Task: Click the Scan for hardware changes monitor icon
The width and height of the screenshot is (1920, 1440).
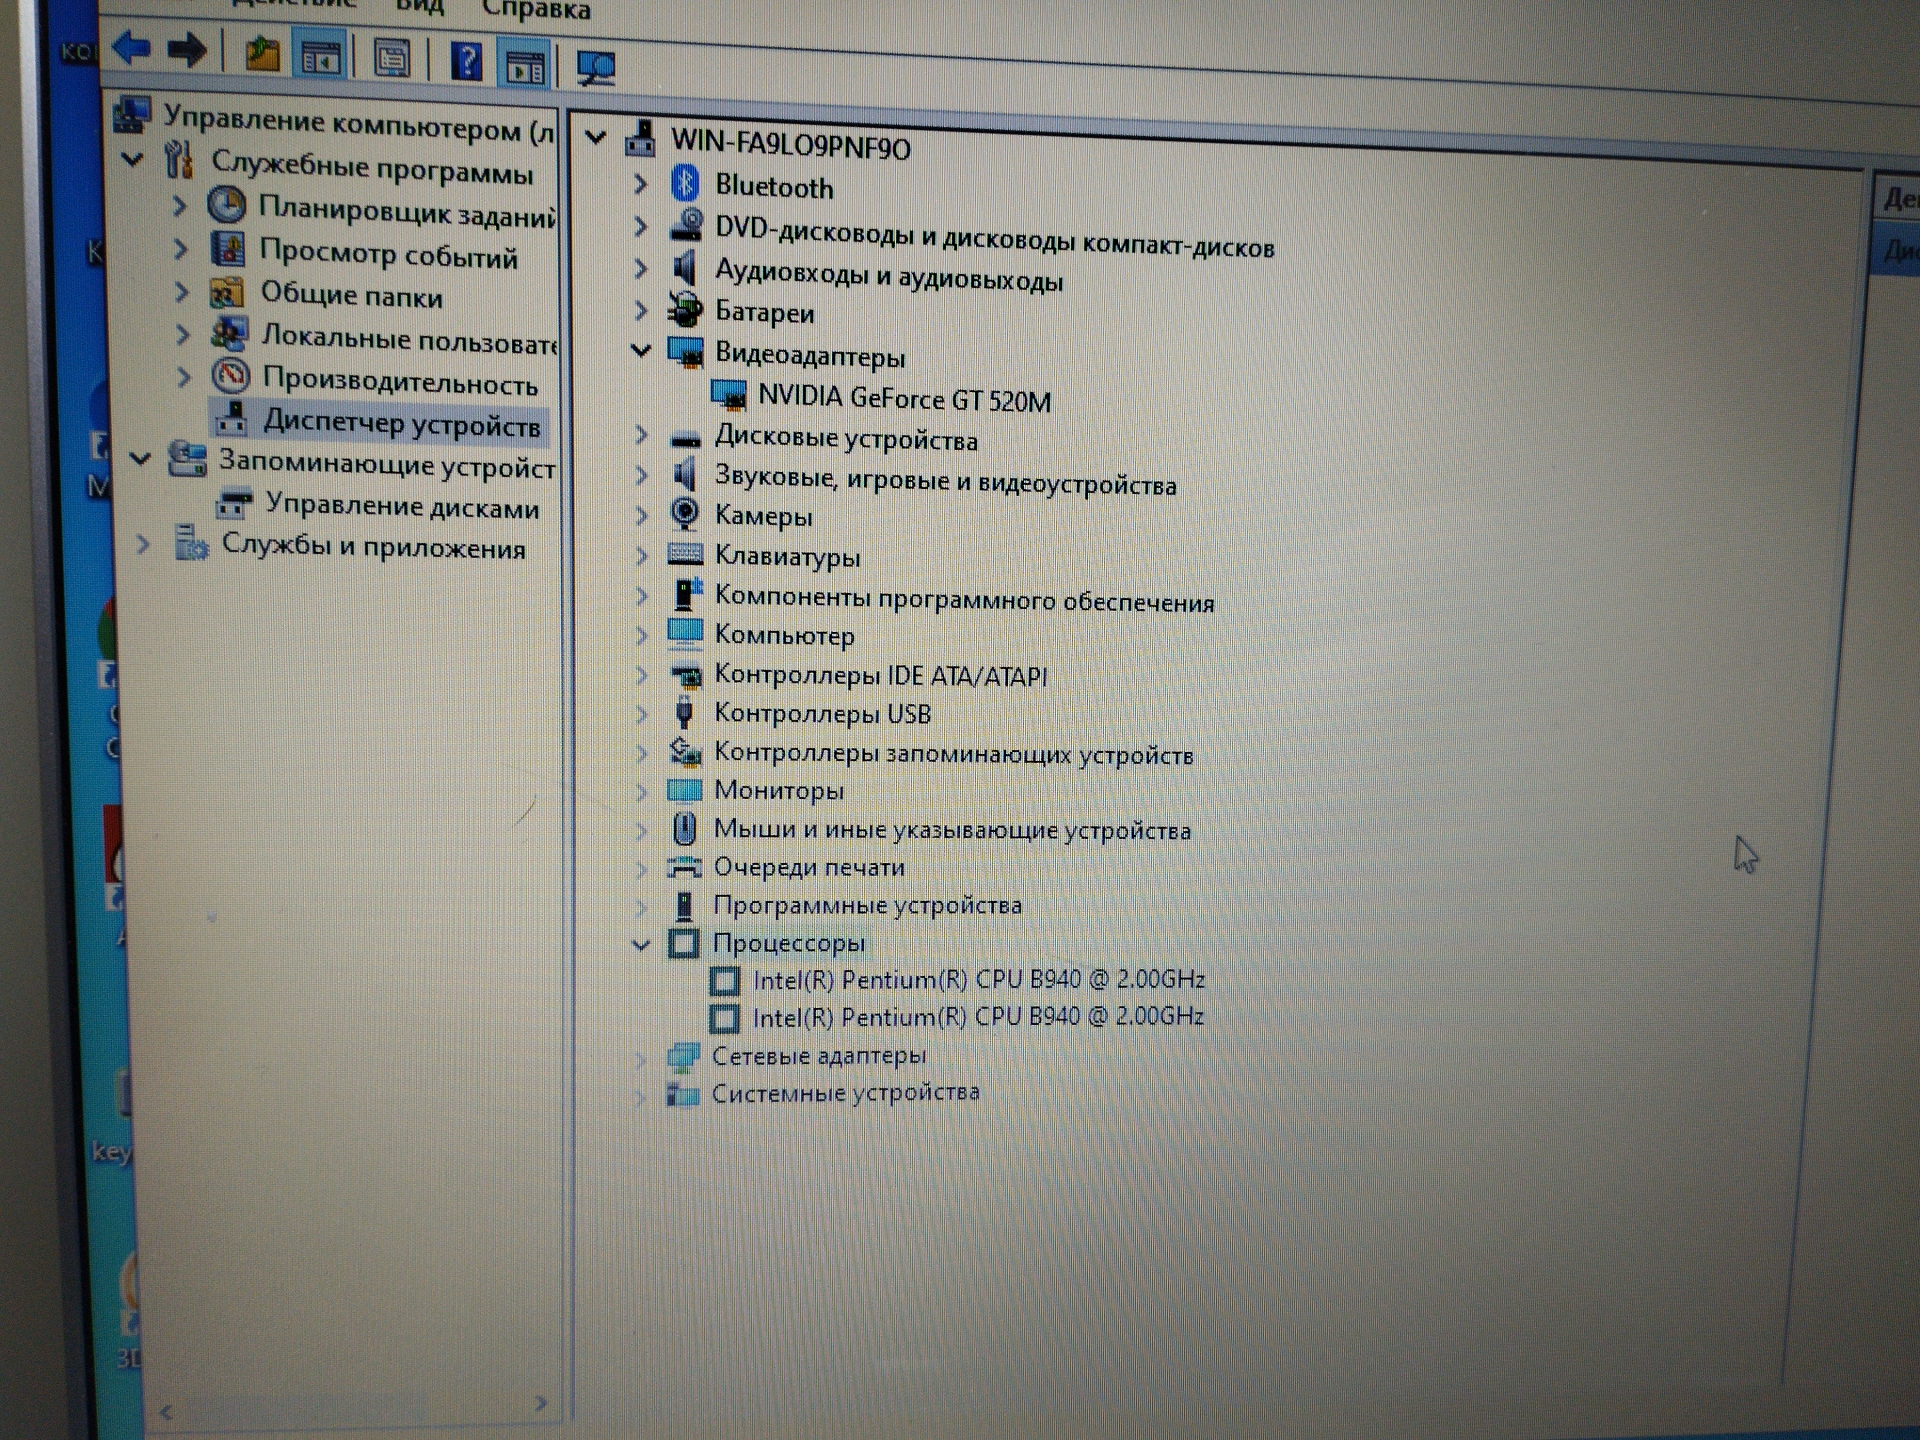Action: pyautogui.click(x=597, y=68)
